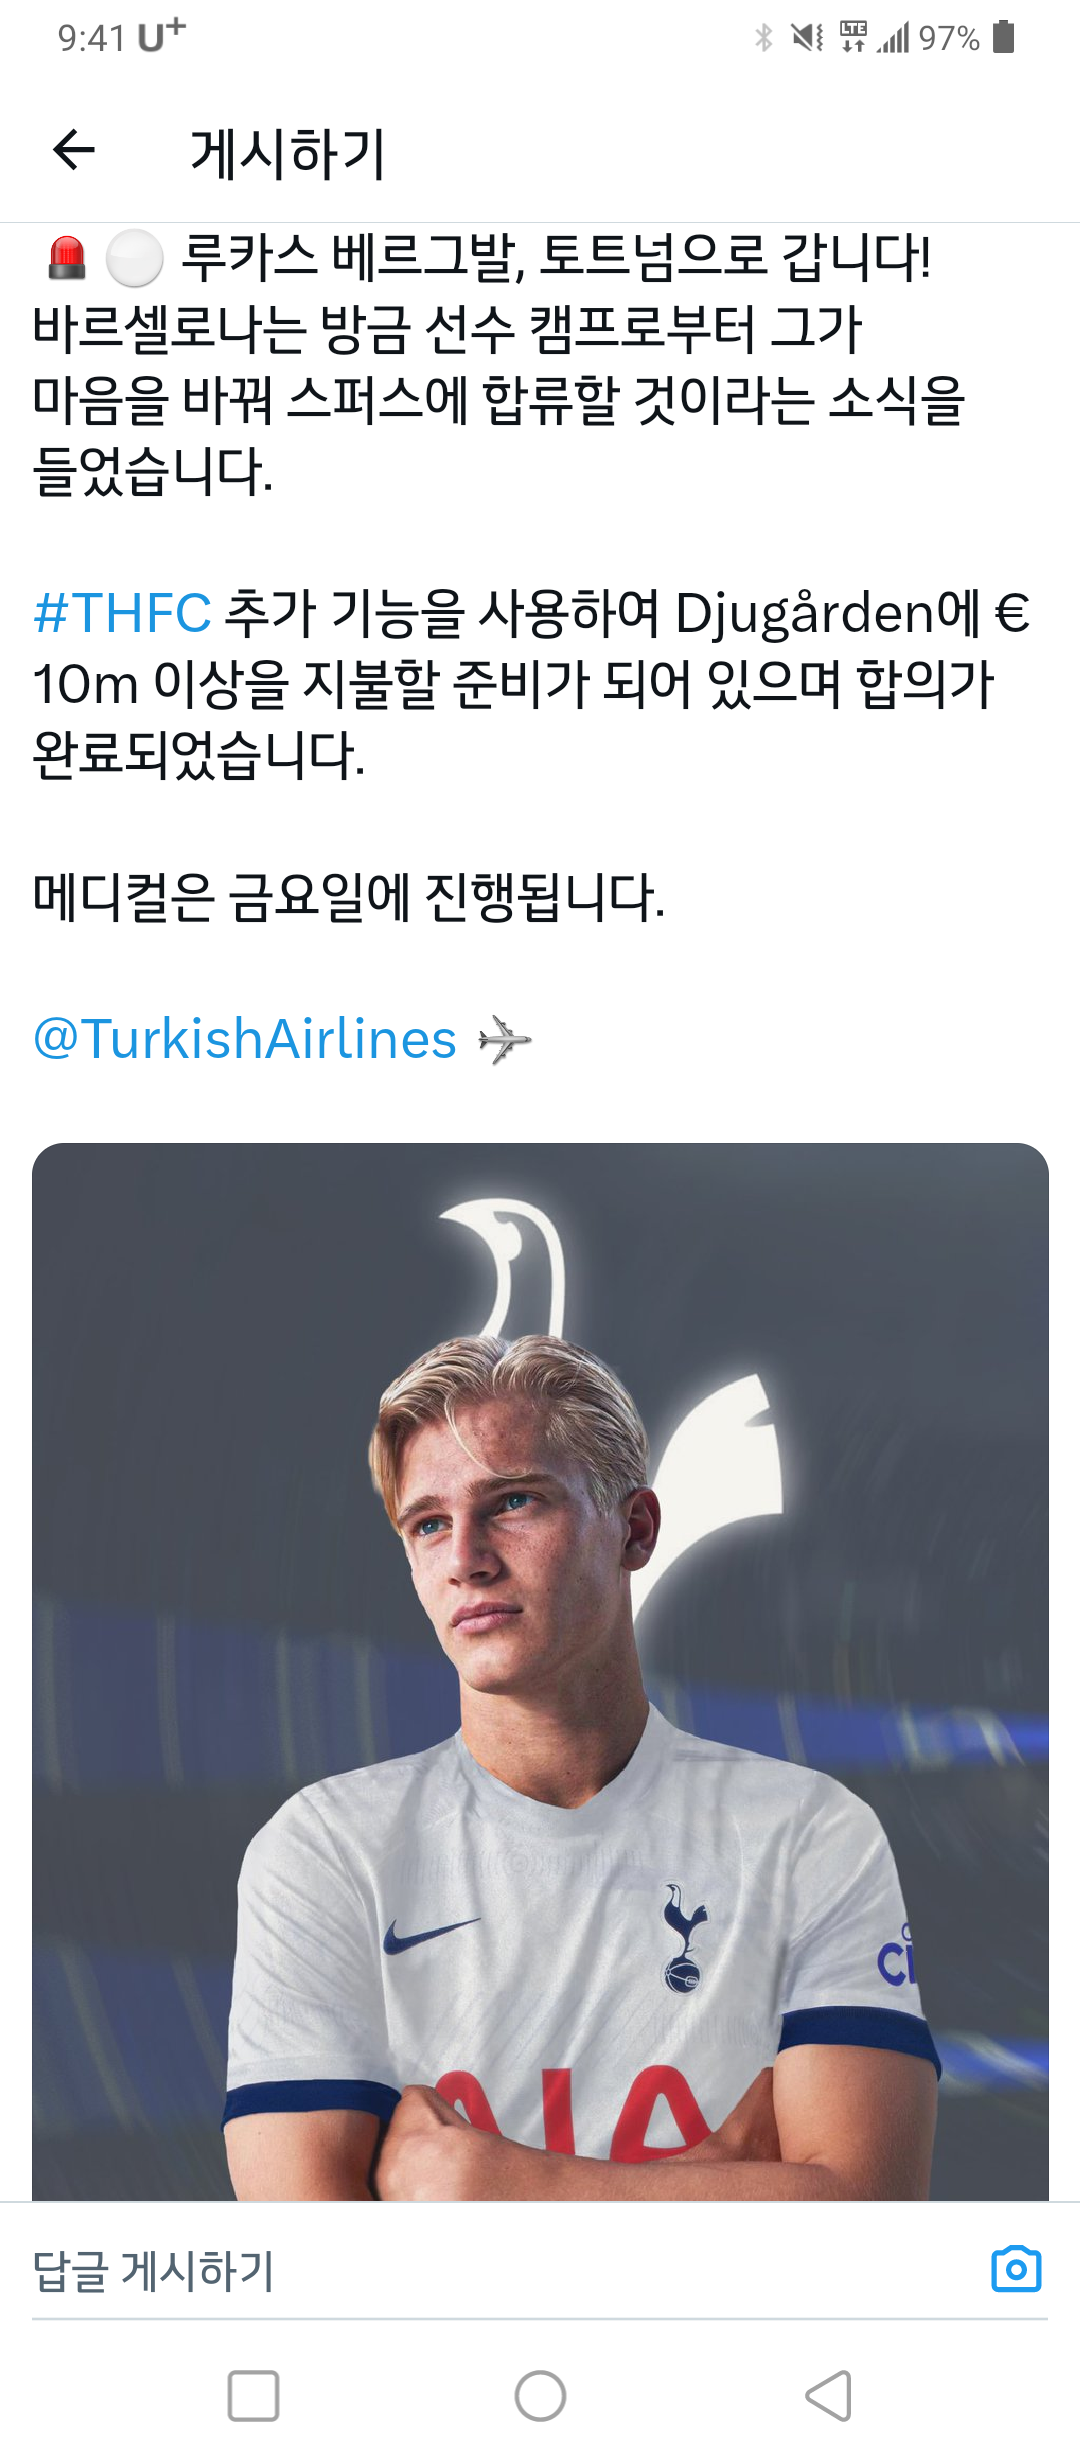Open the @TurkishAirlines mention link
Image resolution: width=1080 pixels, height=2460 pixels.
point(245,1039)
